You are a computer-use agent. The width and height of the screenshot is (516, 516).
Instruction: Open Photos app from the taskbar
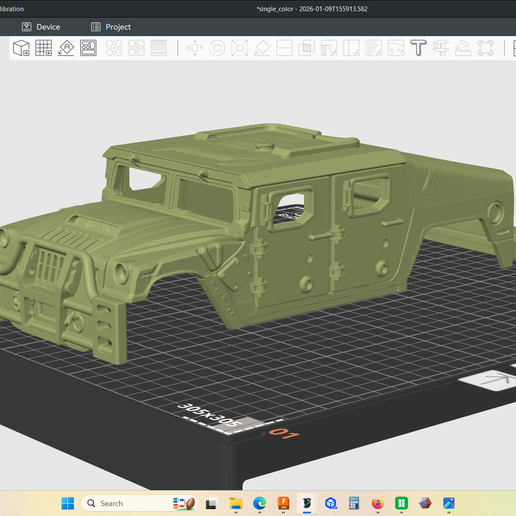click(x=449, y=503)
